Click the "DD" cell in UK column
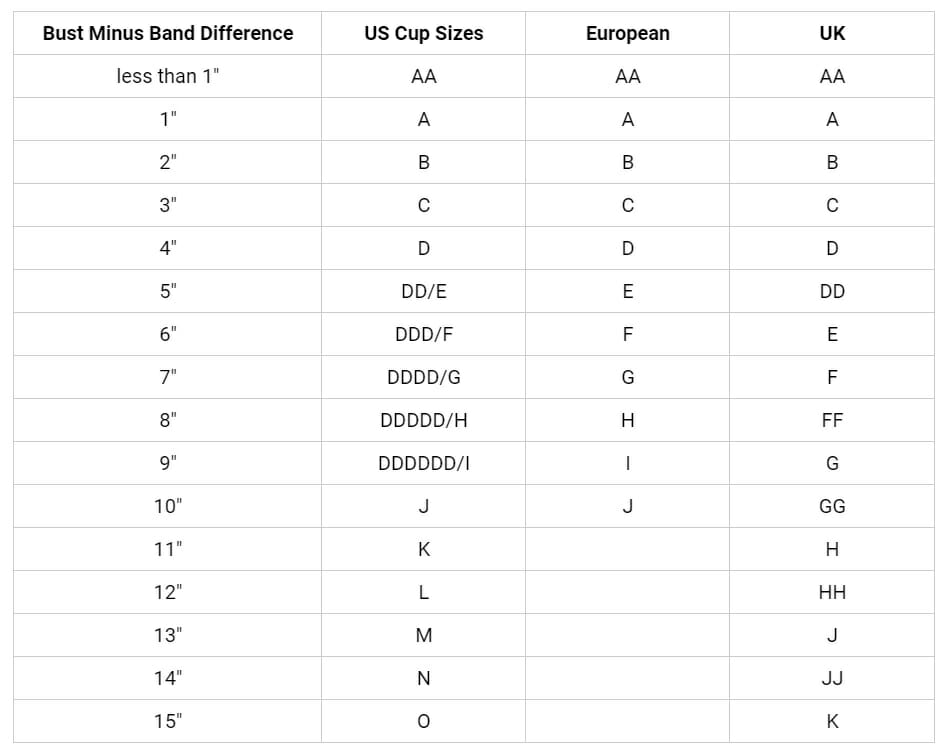This screenshot has width=945, height=755. tap(832, 291)
